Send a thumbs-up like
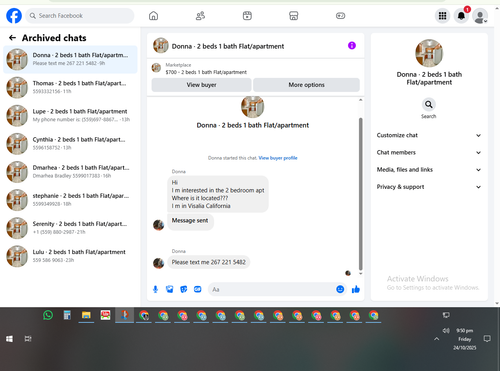500x371 pixels. (x=356, y=289)
